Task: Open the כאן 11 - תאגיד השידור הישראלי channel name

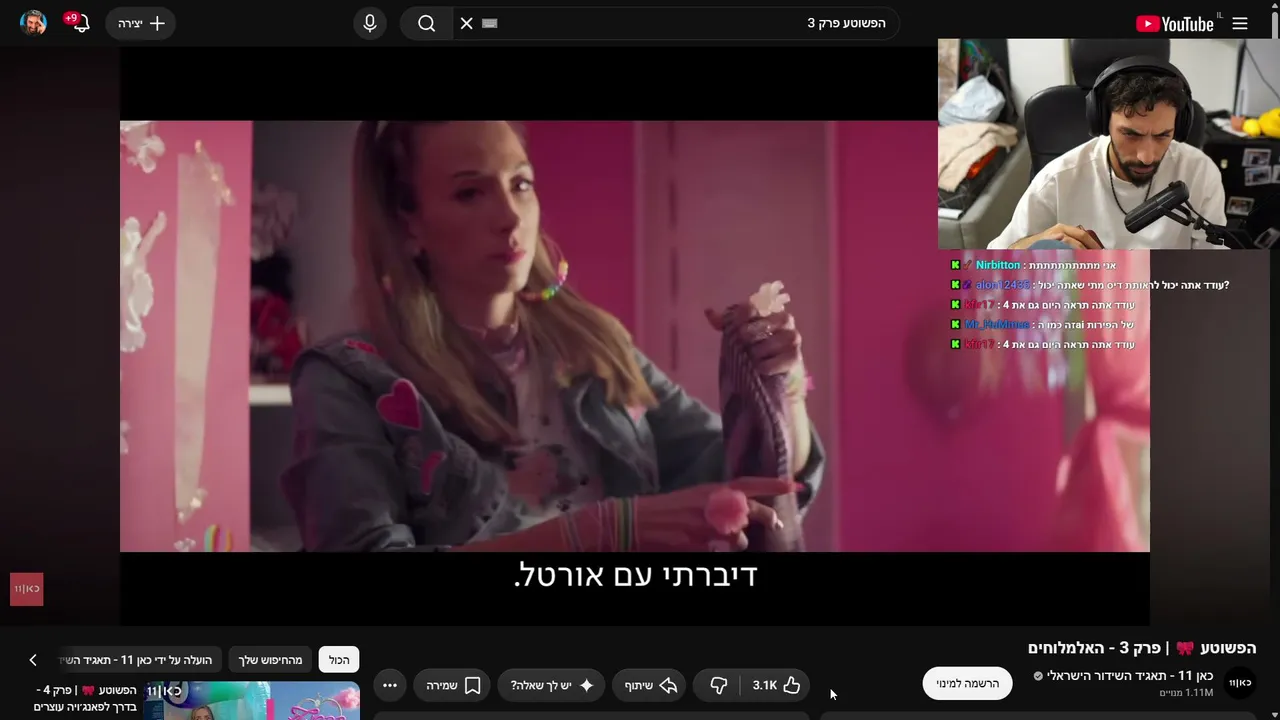Action: point(1130,676)
